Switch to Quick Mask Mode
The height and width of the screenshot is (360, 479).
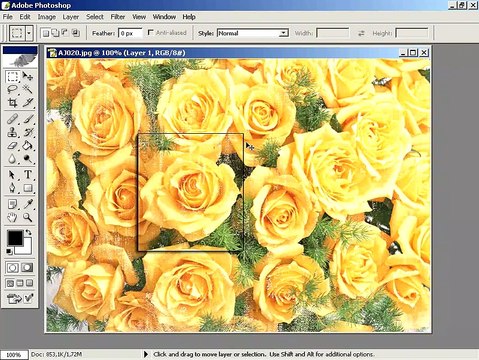point(27,268)
